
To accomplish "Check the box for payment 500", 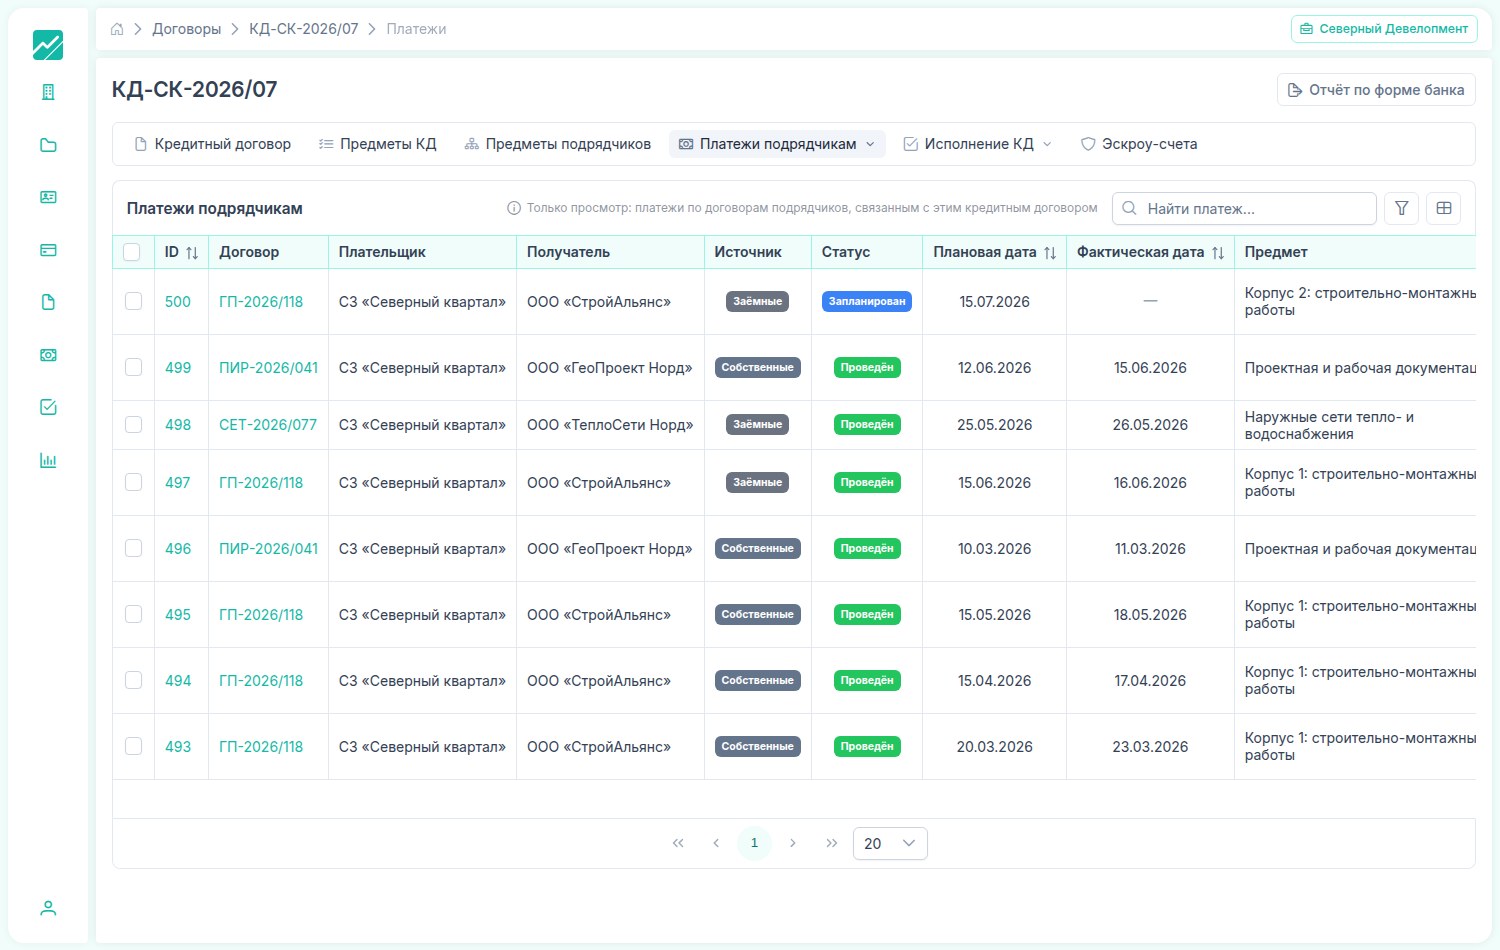I will [133, 301].
